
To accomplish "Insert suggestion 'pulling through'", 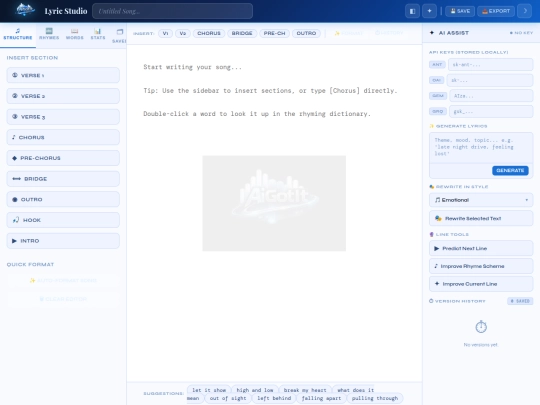I will tap(375, 398).
